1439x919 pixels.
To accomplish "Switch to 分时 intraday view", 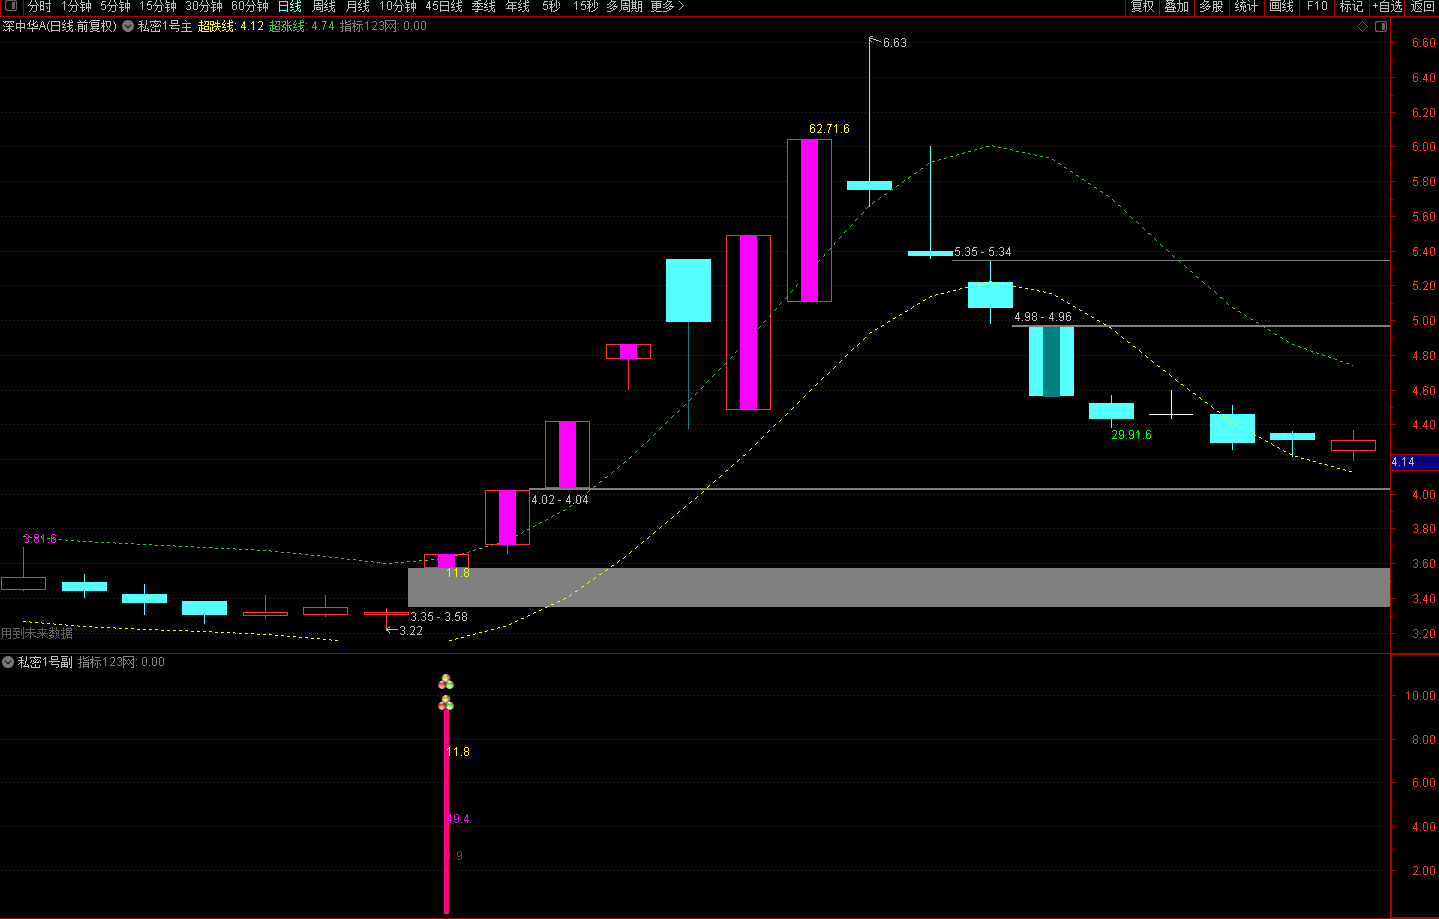I will (39, 6).
